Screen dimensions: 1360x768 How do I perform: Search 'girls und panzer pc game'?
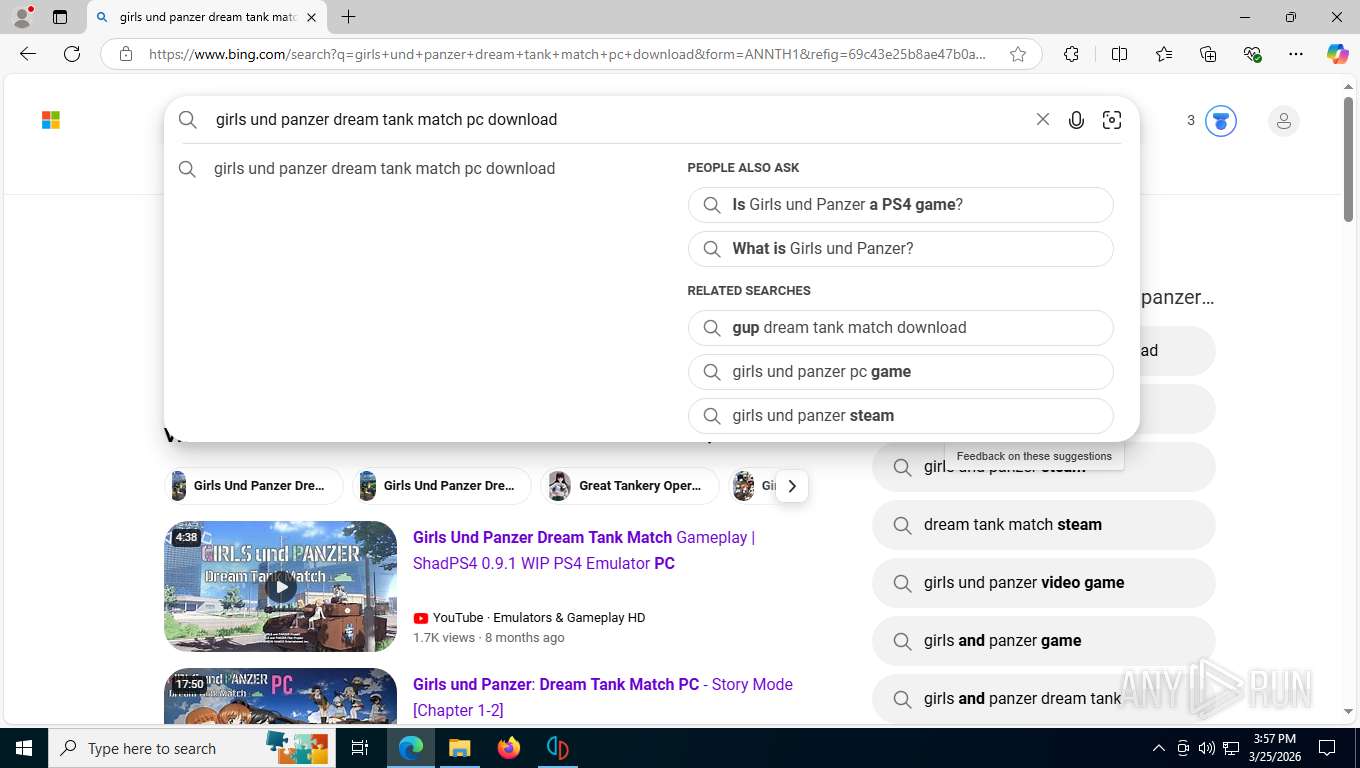tap(901, 372)
